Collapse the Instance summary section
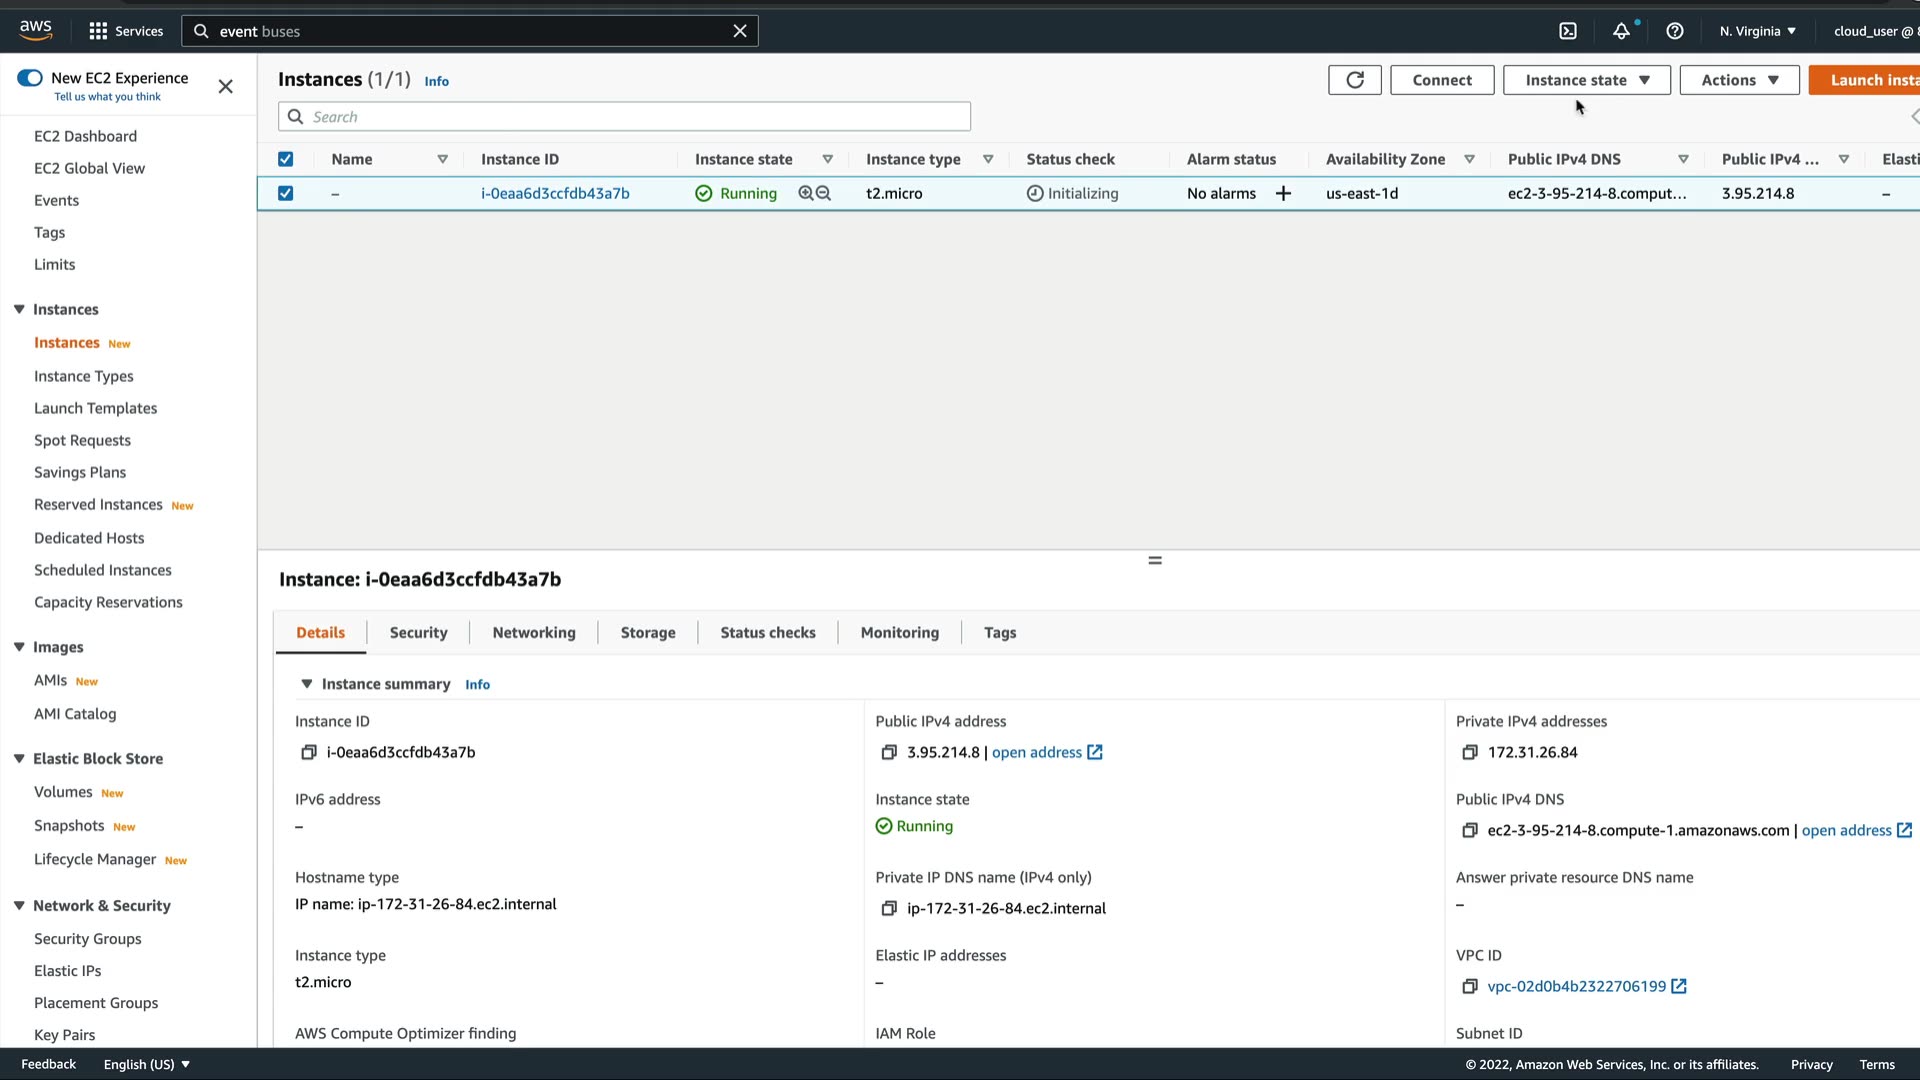 coord(307,684)
